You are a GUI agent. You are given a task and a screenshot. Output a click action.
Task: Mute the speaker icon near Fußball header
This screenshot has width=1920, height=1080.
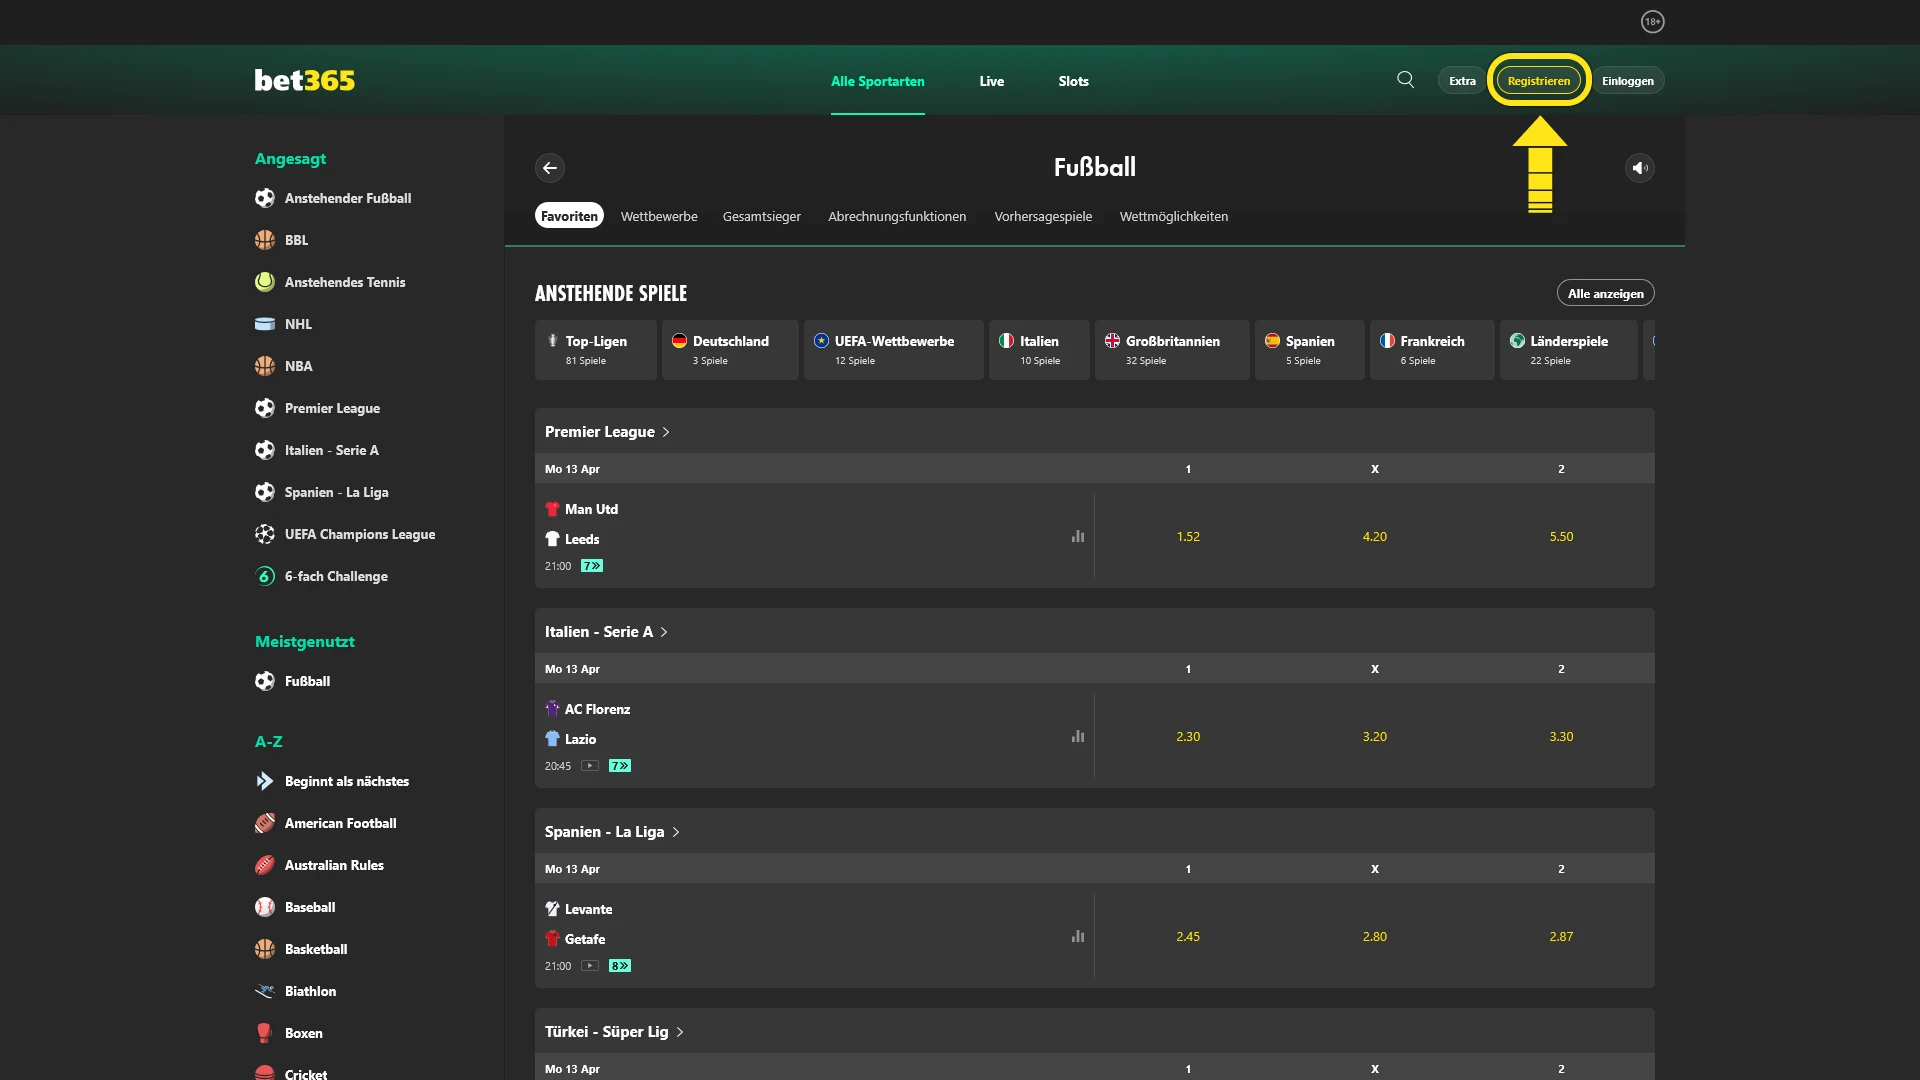click(1639, 168)
